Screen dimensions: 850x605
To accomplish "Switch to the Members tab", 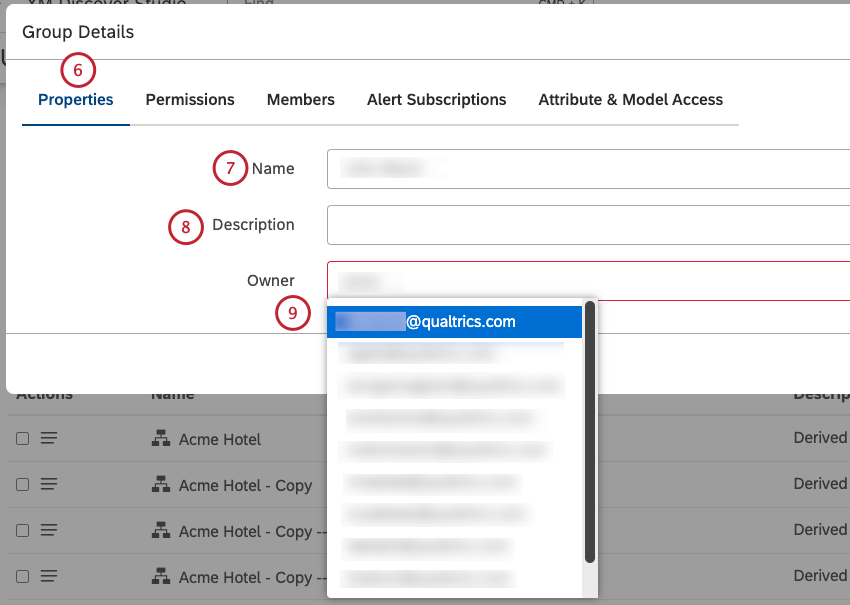I will pyautogui.click(x=300, y=99).
